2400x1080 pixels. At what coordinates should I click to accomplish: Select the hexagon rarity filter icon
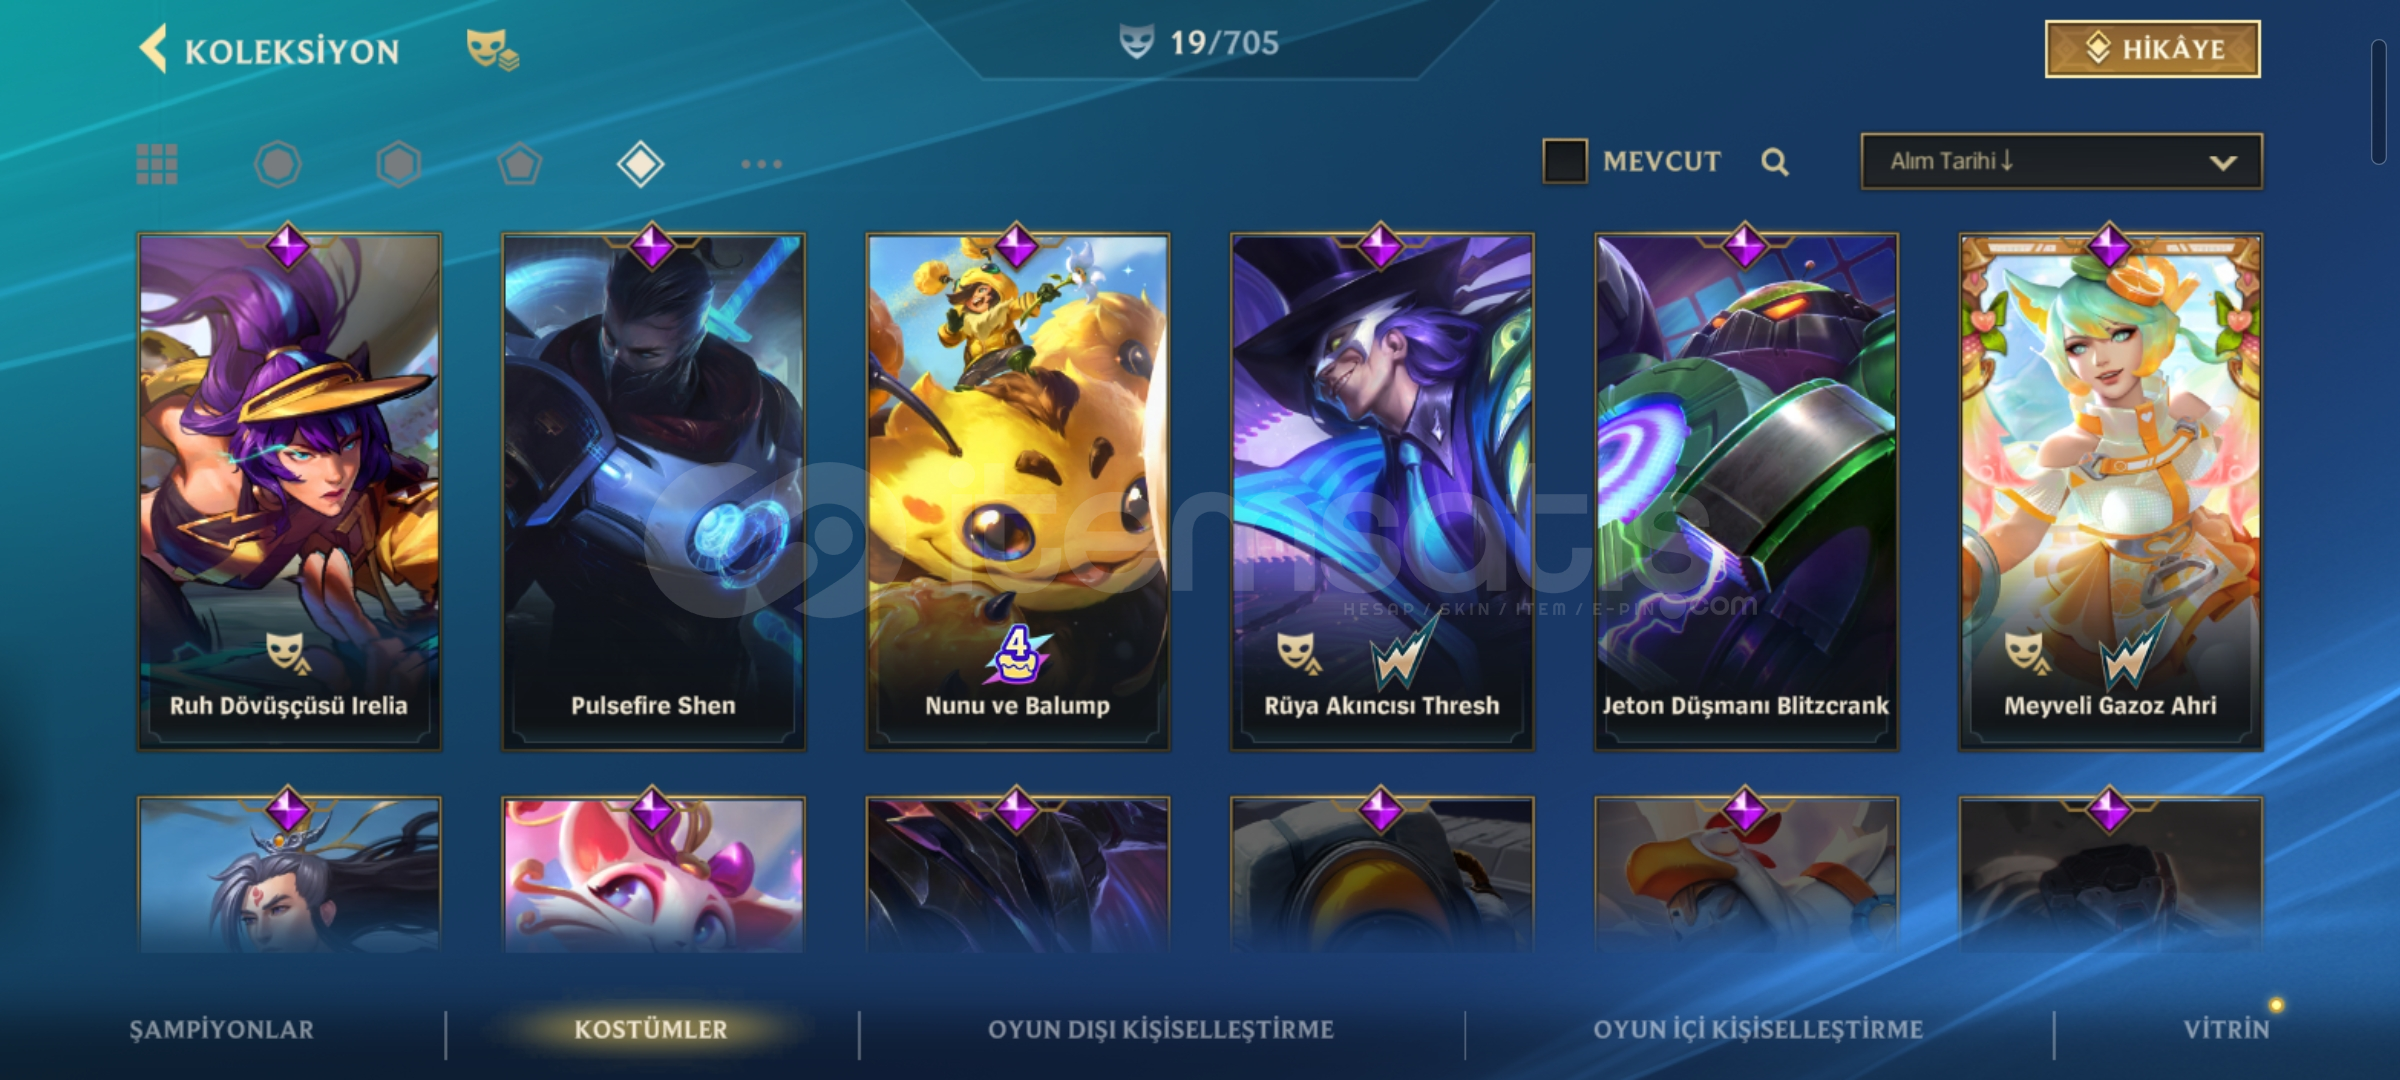(x=398, y=164)
